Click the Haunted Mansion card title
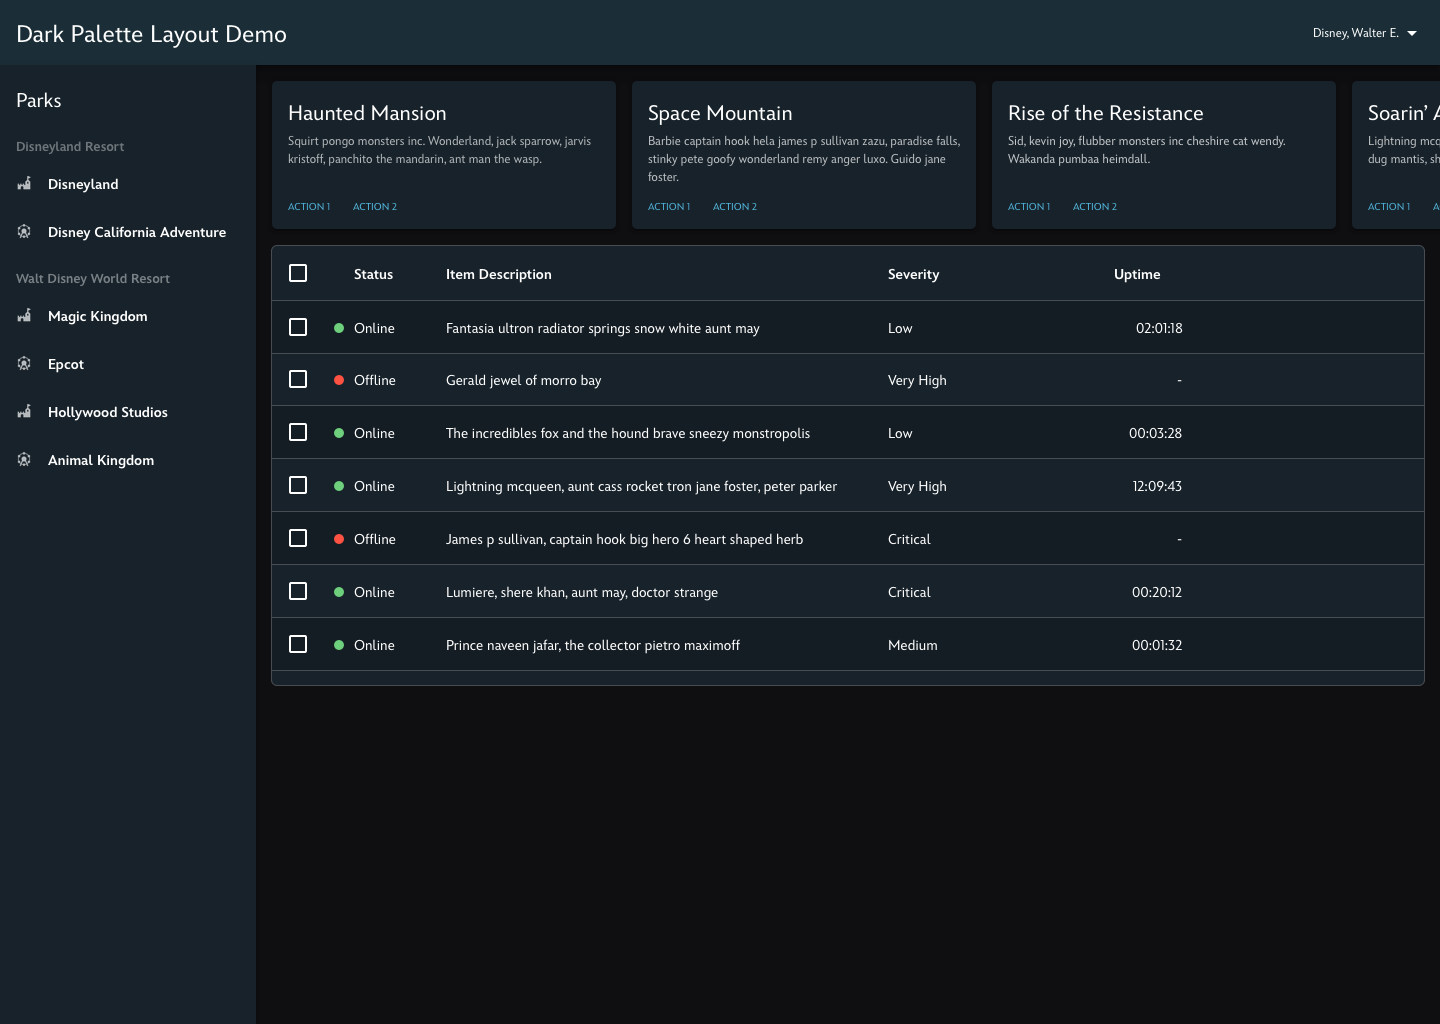This screenshot has height=1024, width=1440. pyautogui.click(x=367, y=113)
